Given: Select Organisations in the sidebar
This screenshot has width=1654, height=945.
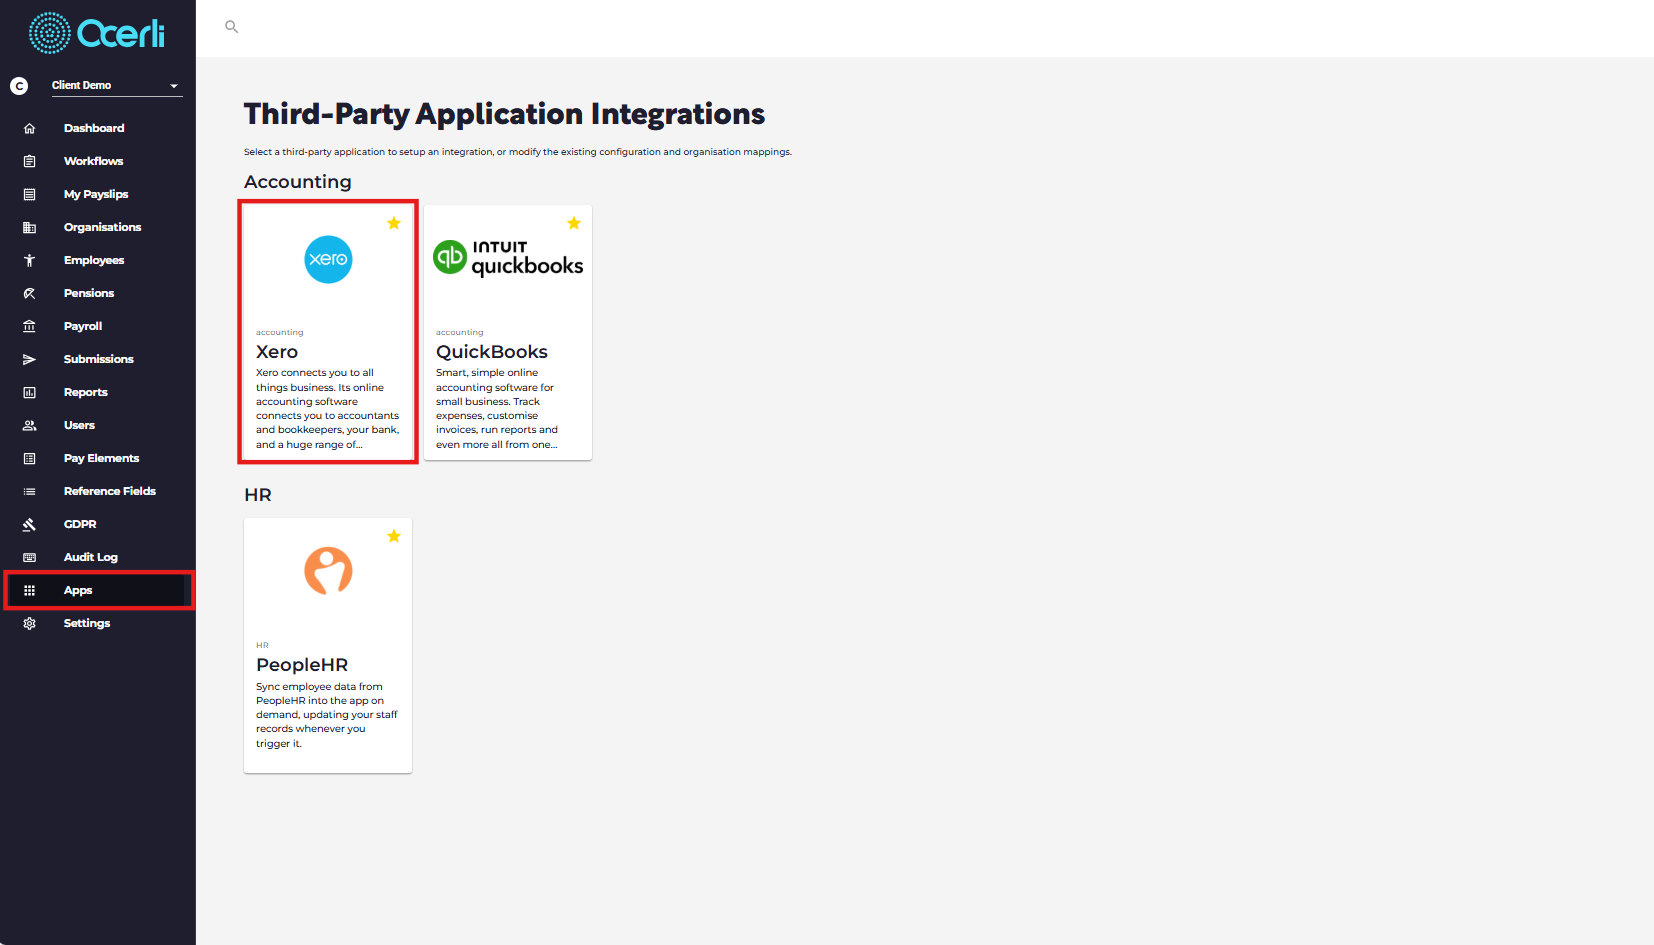Looking at the screenshot, I should click(103, 227).
